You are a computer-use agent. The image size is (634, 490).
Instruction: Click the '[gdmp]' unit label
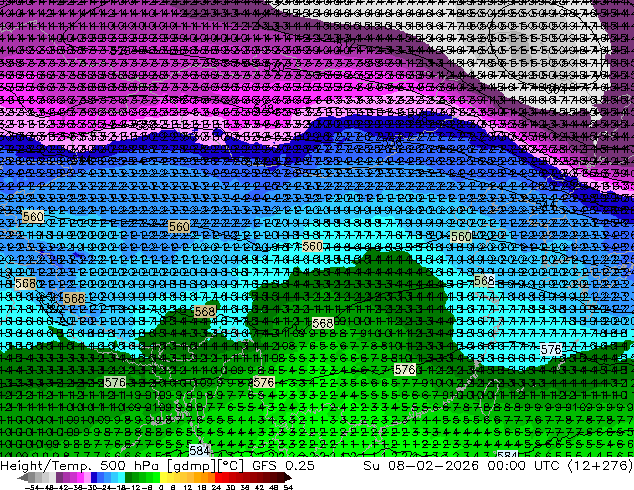[191, 465]
